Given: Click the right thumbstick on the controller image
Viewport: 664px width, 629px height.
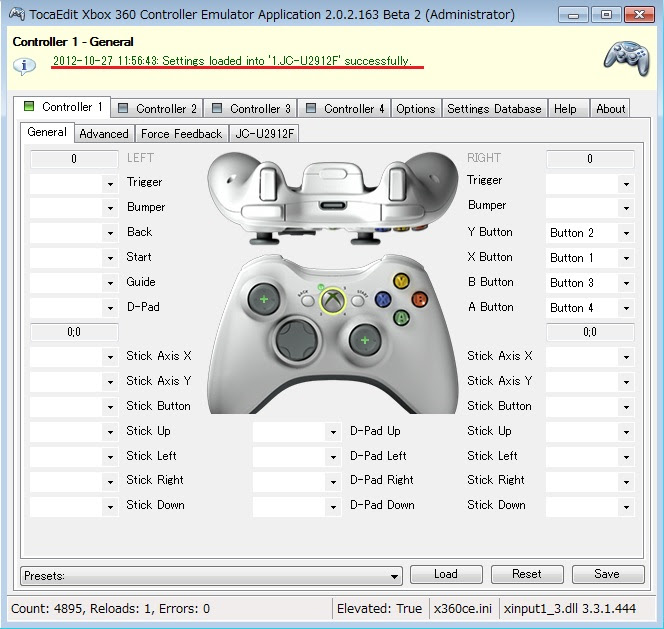Looking at the screenshot, I should (365, 340).
